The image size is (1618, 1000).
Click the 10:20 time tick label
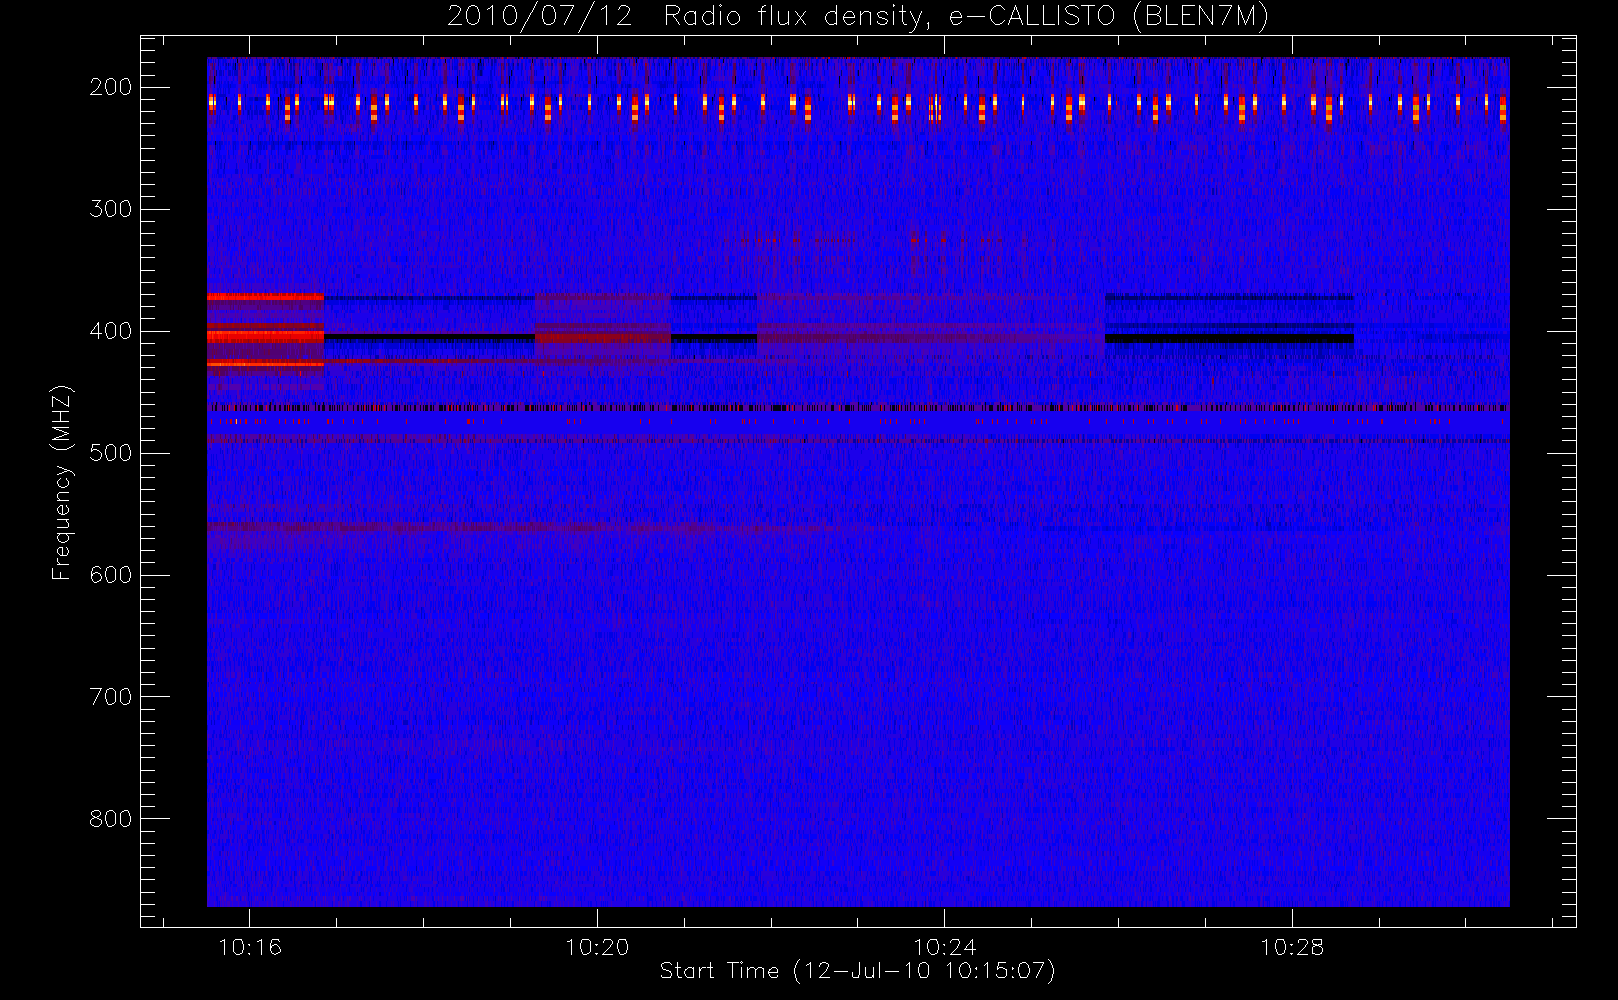tap(597, 947)
